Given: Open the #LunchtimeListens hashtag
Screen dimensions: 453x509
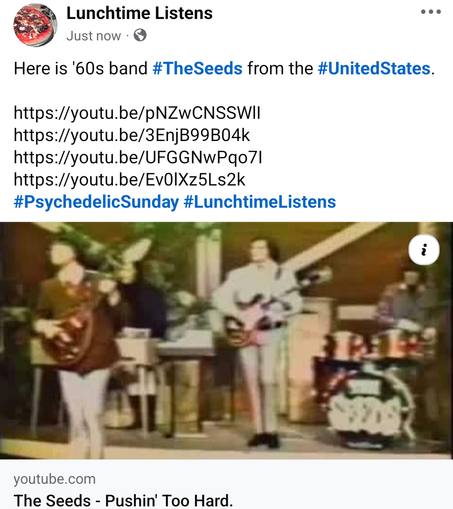Looking at the screenshot, I should (260, 202).
